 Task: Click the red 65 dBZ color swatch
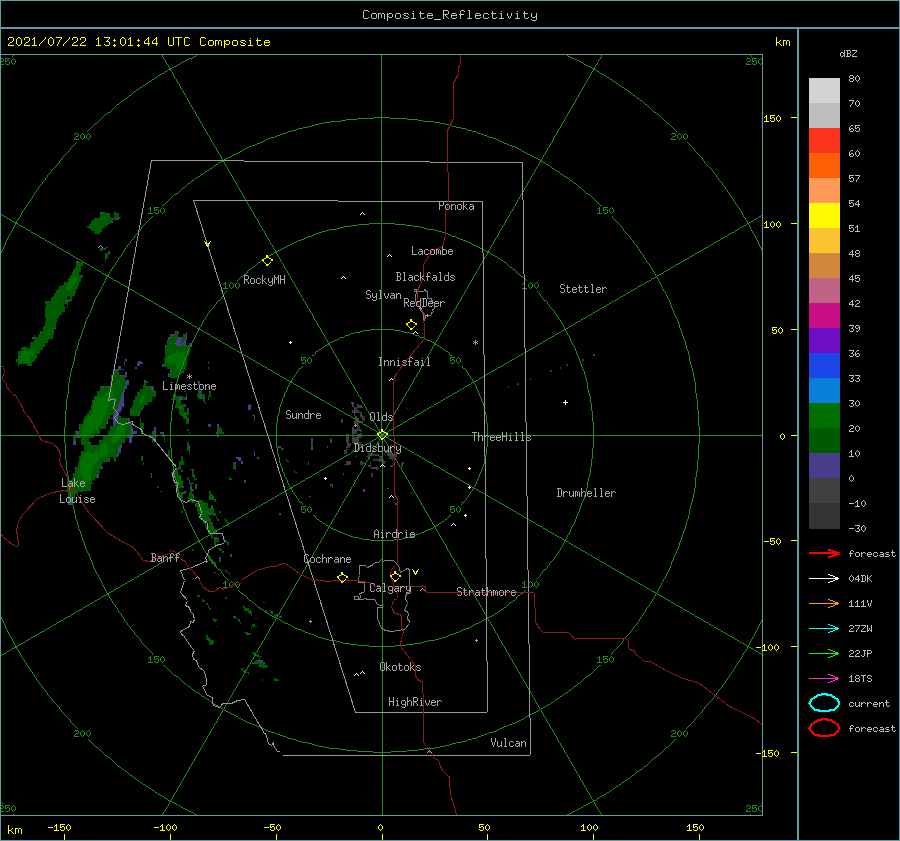click(x=824, y=141)
